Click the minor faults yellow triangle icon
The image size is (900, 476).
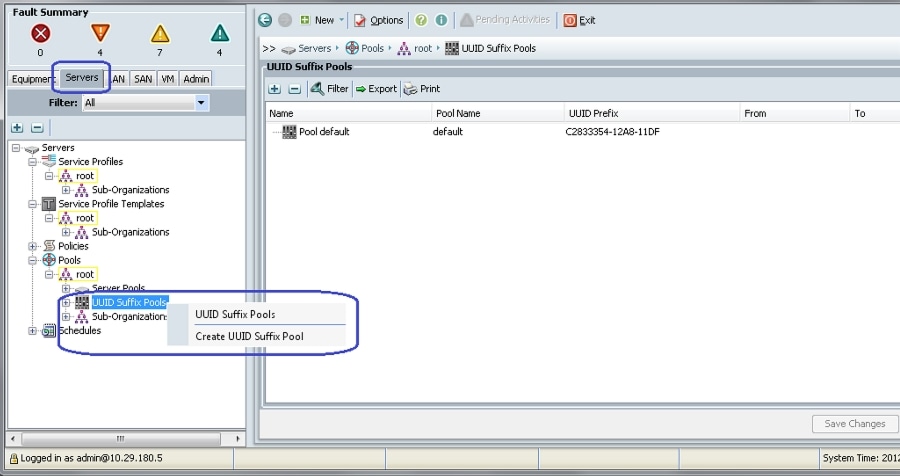tap(160, 33)
